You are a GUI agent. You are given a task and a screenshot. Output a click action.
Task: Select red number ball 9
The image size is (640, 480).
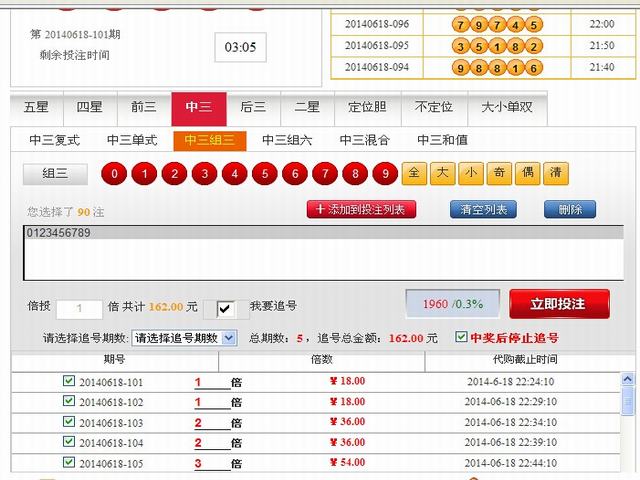click(x=385, y=173)
